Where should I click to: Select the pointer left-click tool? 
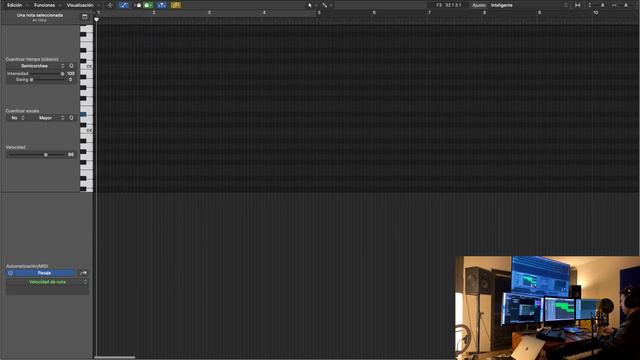click(x=310, y=5)
